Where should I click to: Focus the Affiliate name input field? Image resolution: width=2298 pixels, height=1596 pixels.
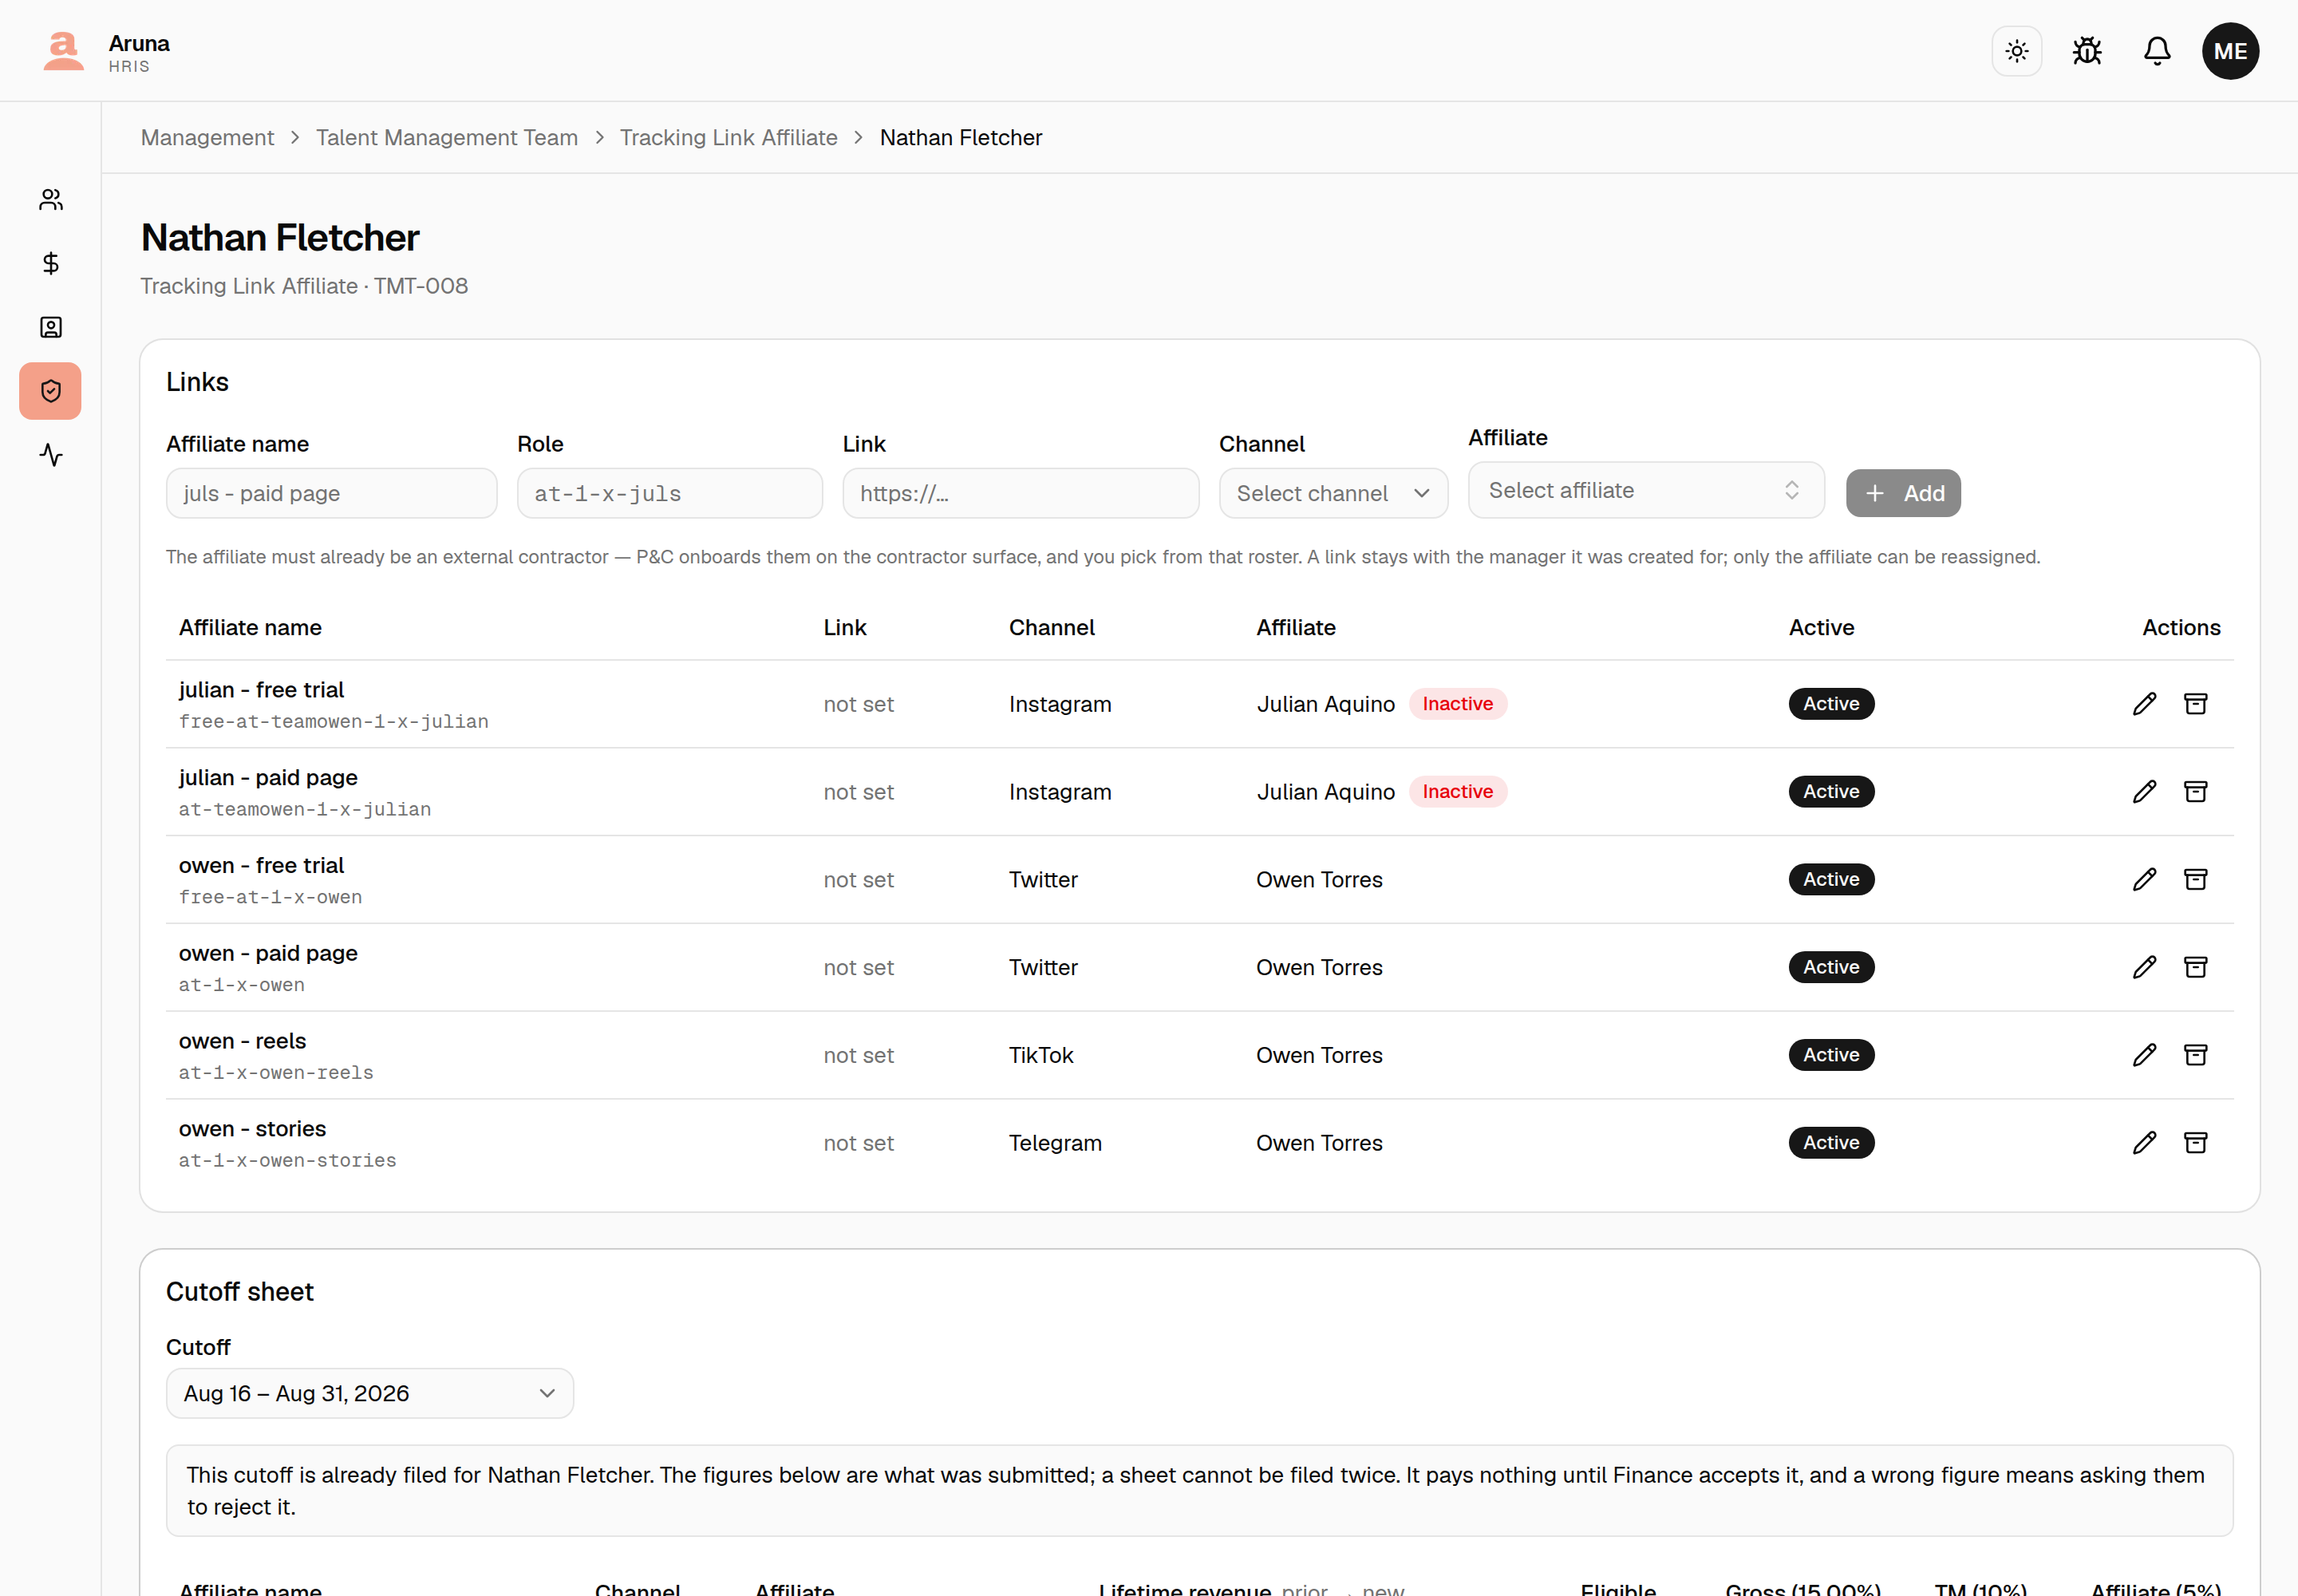tap(331, 493)
